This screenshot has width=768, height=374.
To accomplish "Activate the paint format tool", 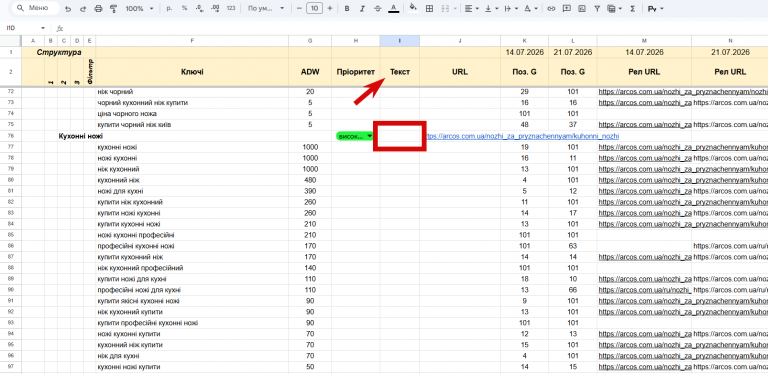I will pyautogui.click(x=114, y=8).
